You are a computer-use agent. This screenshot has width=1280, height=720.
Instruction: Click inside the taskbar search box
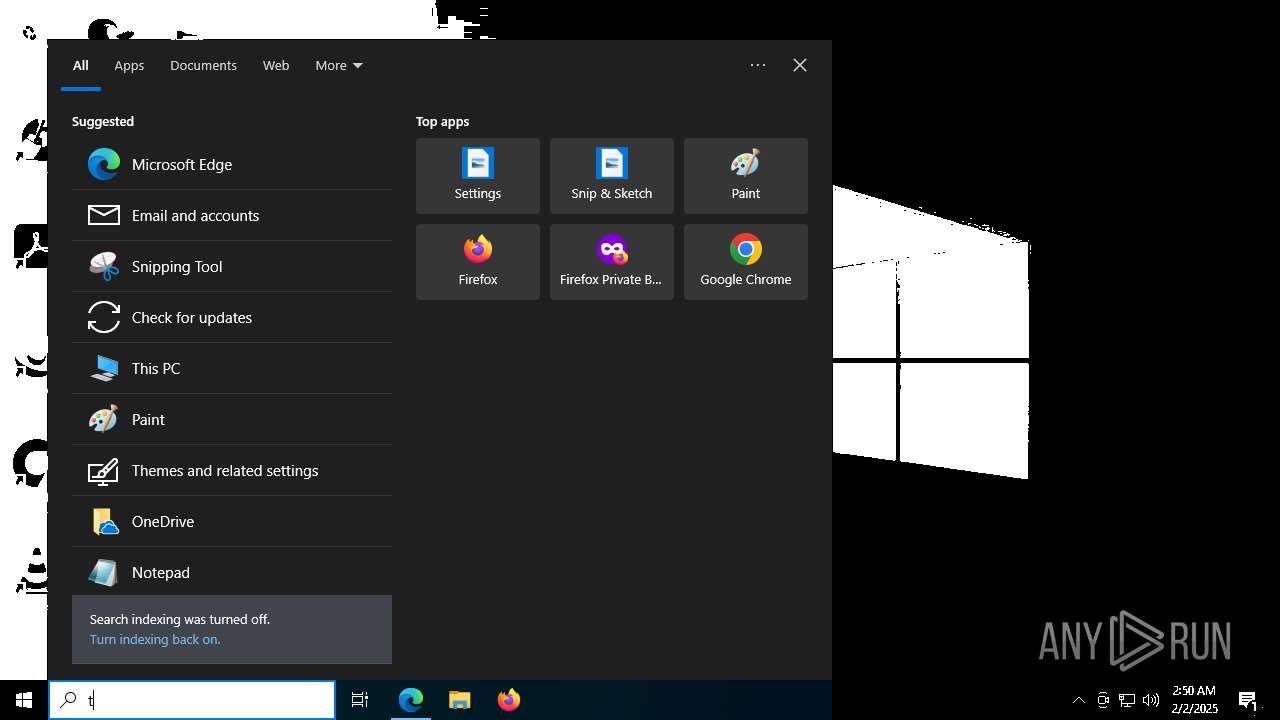click(x=192, y=700)
